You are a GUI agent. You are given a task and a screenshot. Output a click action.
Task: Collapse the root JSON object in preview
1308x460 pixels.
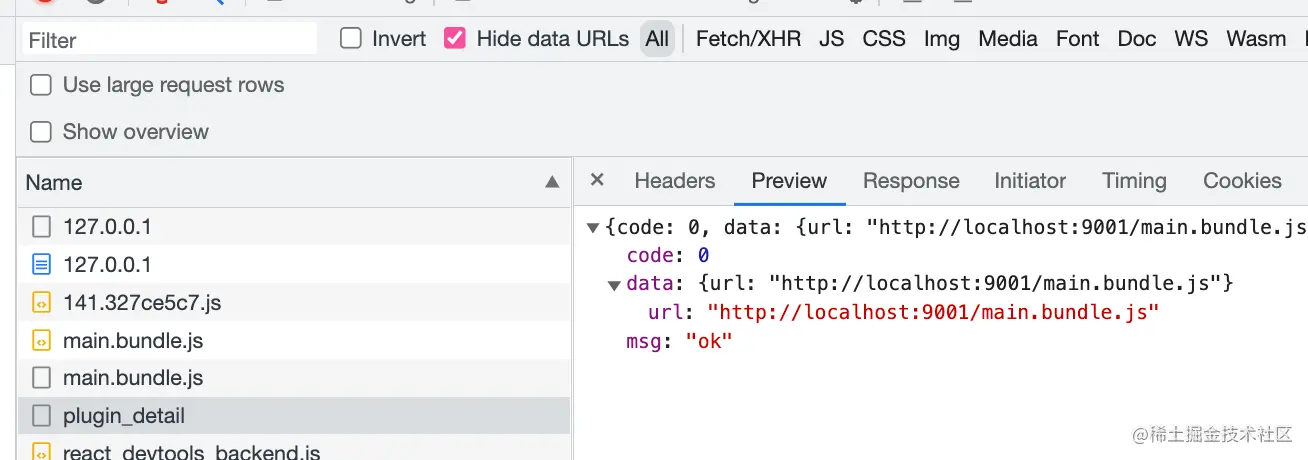tap(593, 228)
